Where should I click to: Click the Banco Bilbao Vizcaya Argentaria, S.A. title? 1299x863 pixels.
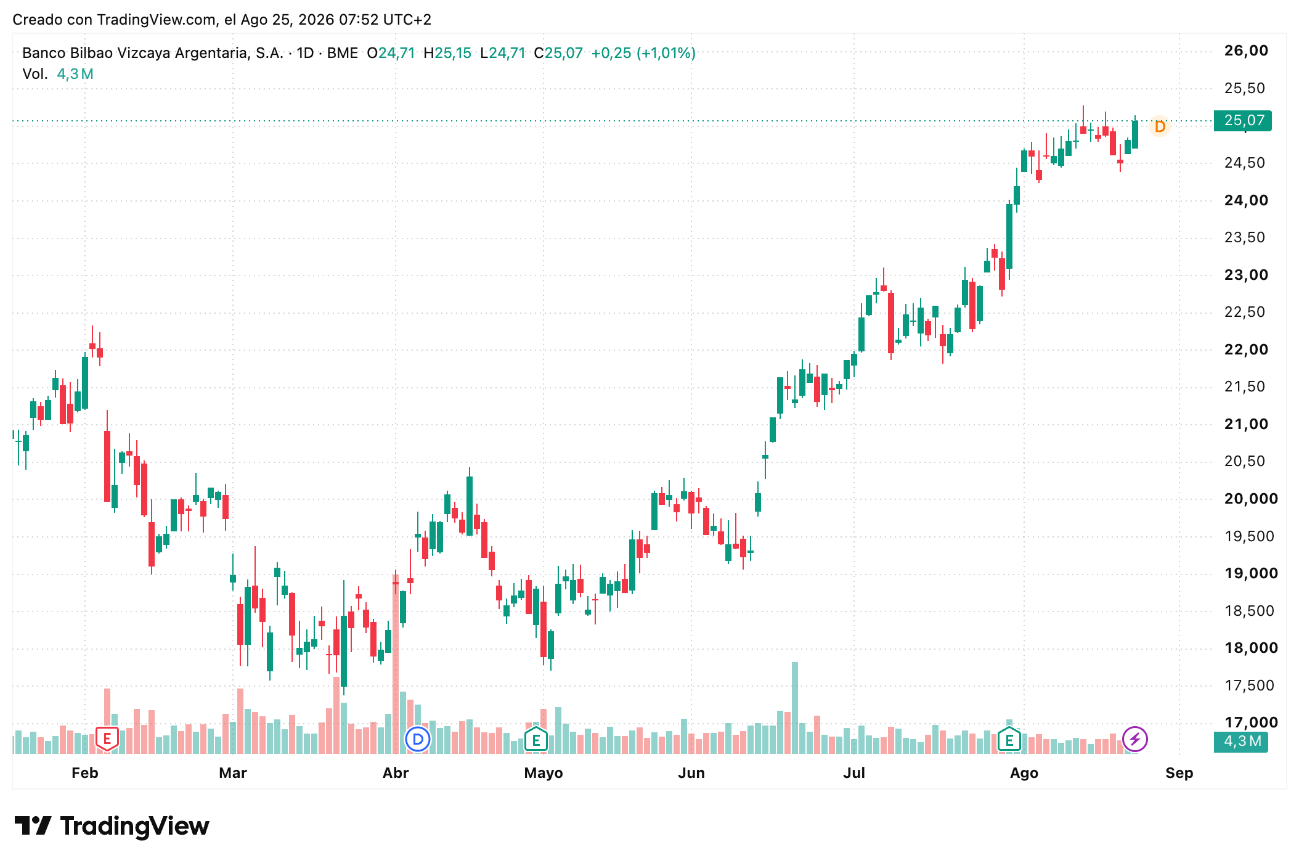pyautogui.click(x=152, y=53)
